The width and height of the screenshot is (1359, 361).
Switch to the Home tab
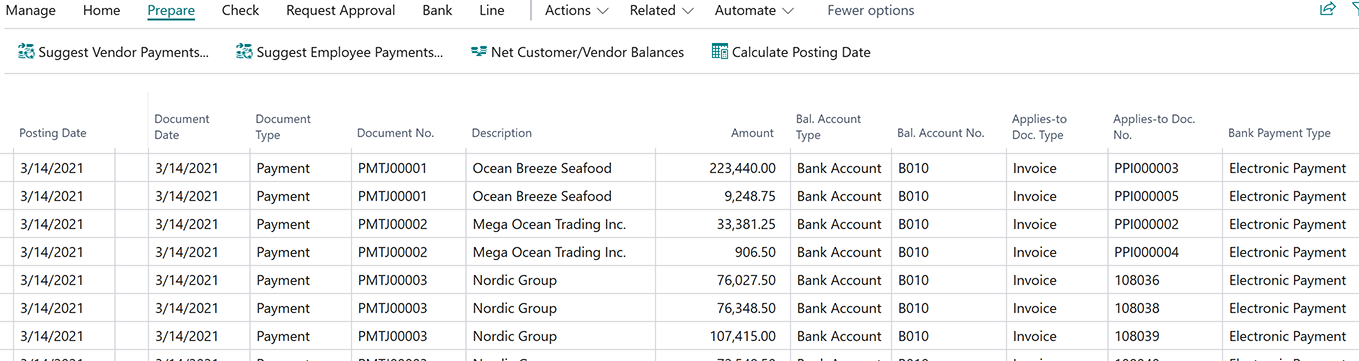(x=101, y=11)
